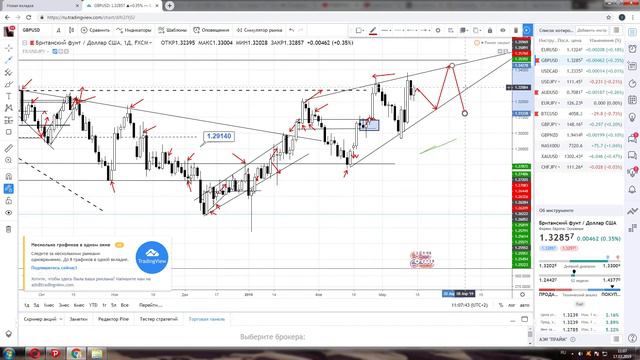Image resolution: width=640 pixels, height=360 pixels.
Task: Switch to the Скринер акций tab
Action: tap(42, 319)
